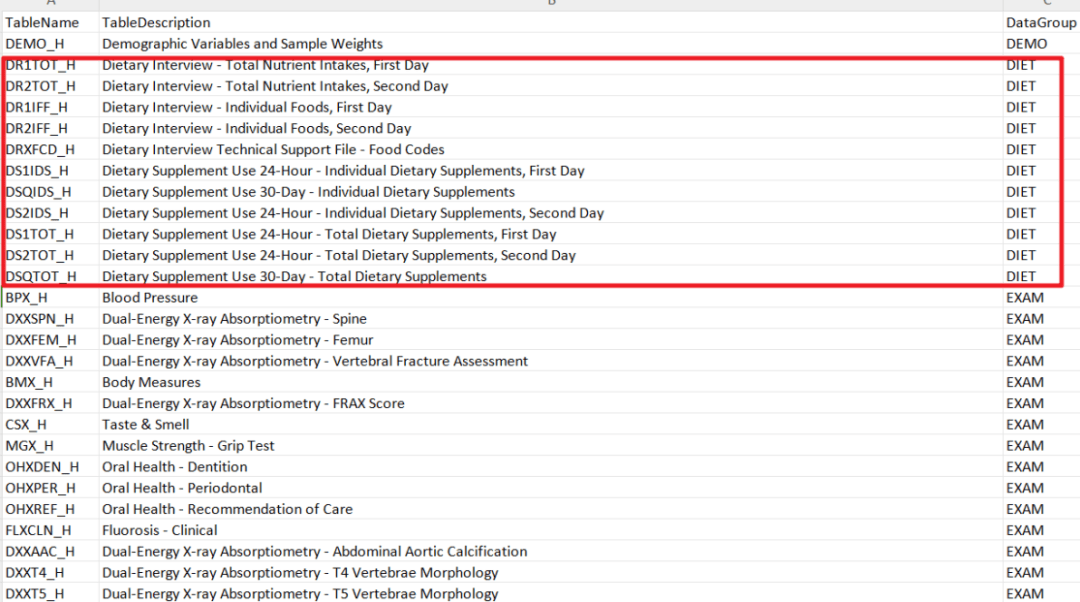Click the DIET cell in DSQTOT_H row
This screenshot has width=1080, height=602.
coord(1021,277)
